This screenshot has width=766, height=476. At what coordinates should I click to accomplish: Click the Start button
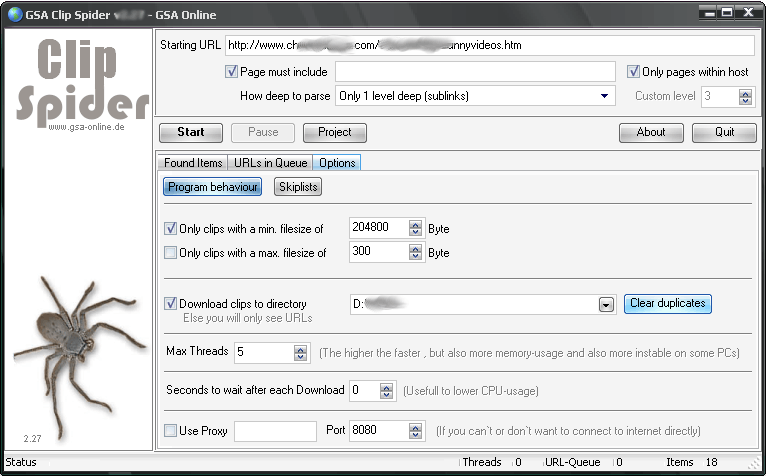191,132
